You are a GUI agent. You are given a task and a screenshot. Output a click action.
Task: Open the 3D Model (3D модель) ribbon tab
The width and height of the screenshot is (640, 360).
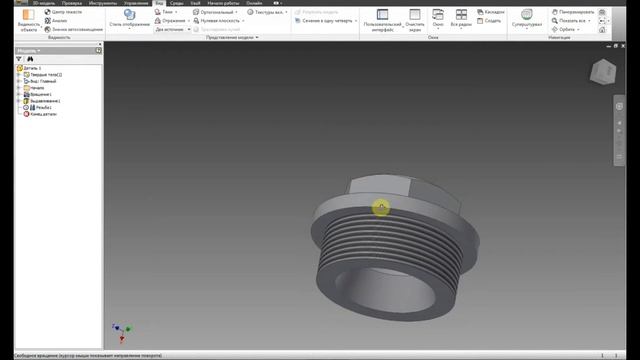(x=44, y=3)
